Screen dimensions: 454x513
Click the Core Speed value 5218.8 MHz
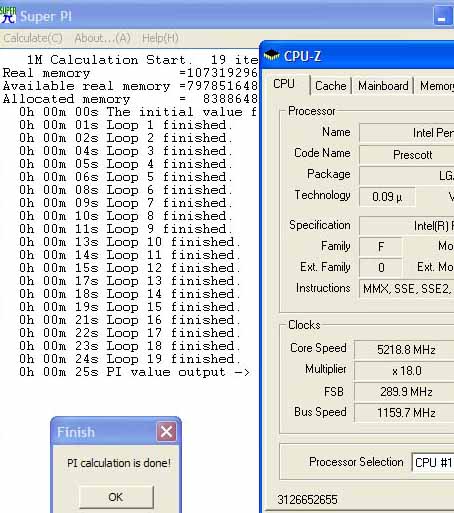[404, 350]
